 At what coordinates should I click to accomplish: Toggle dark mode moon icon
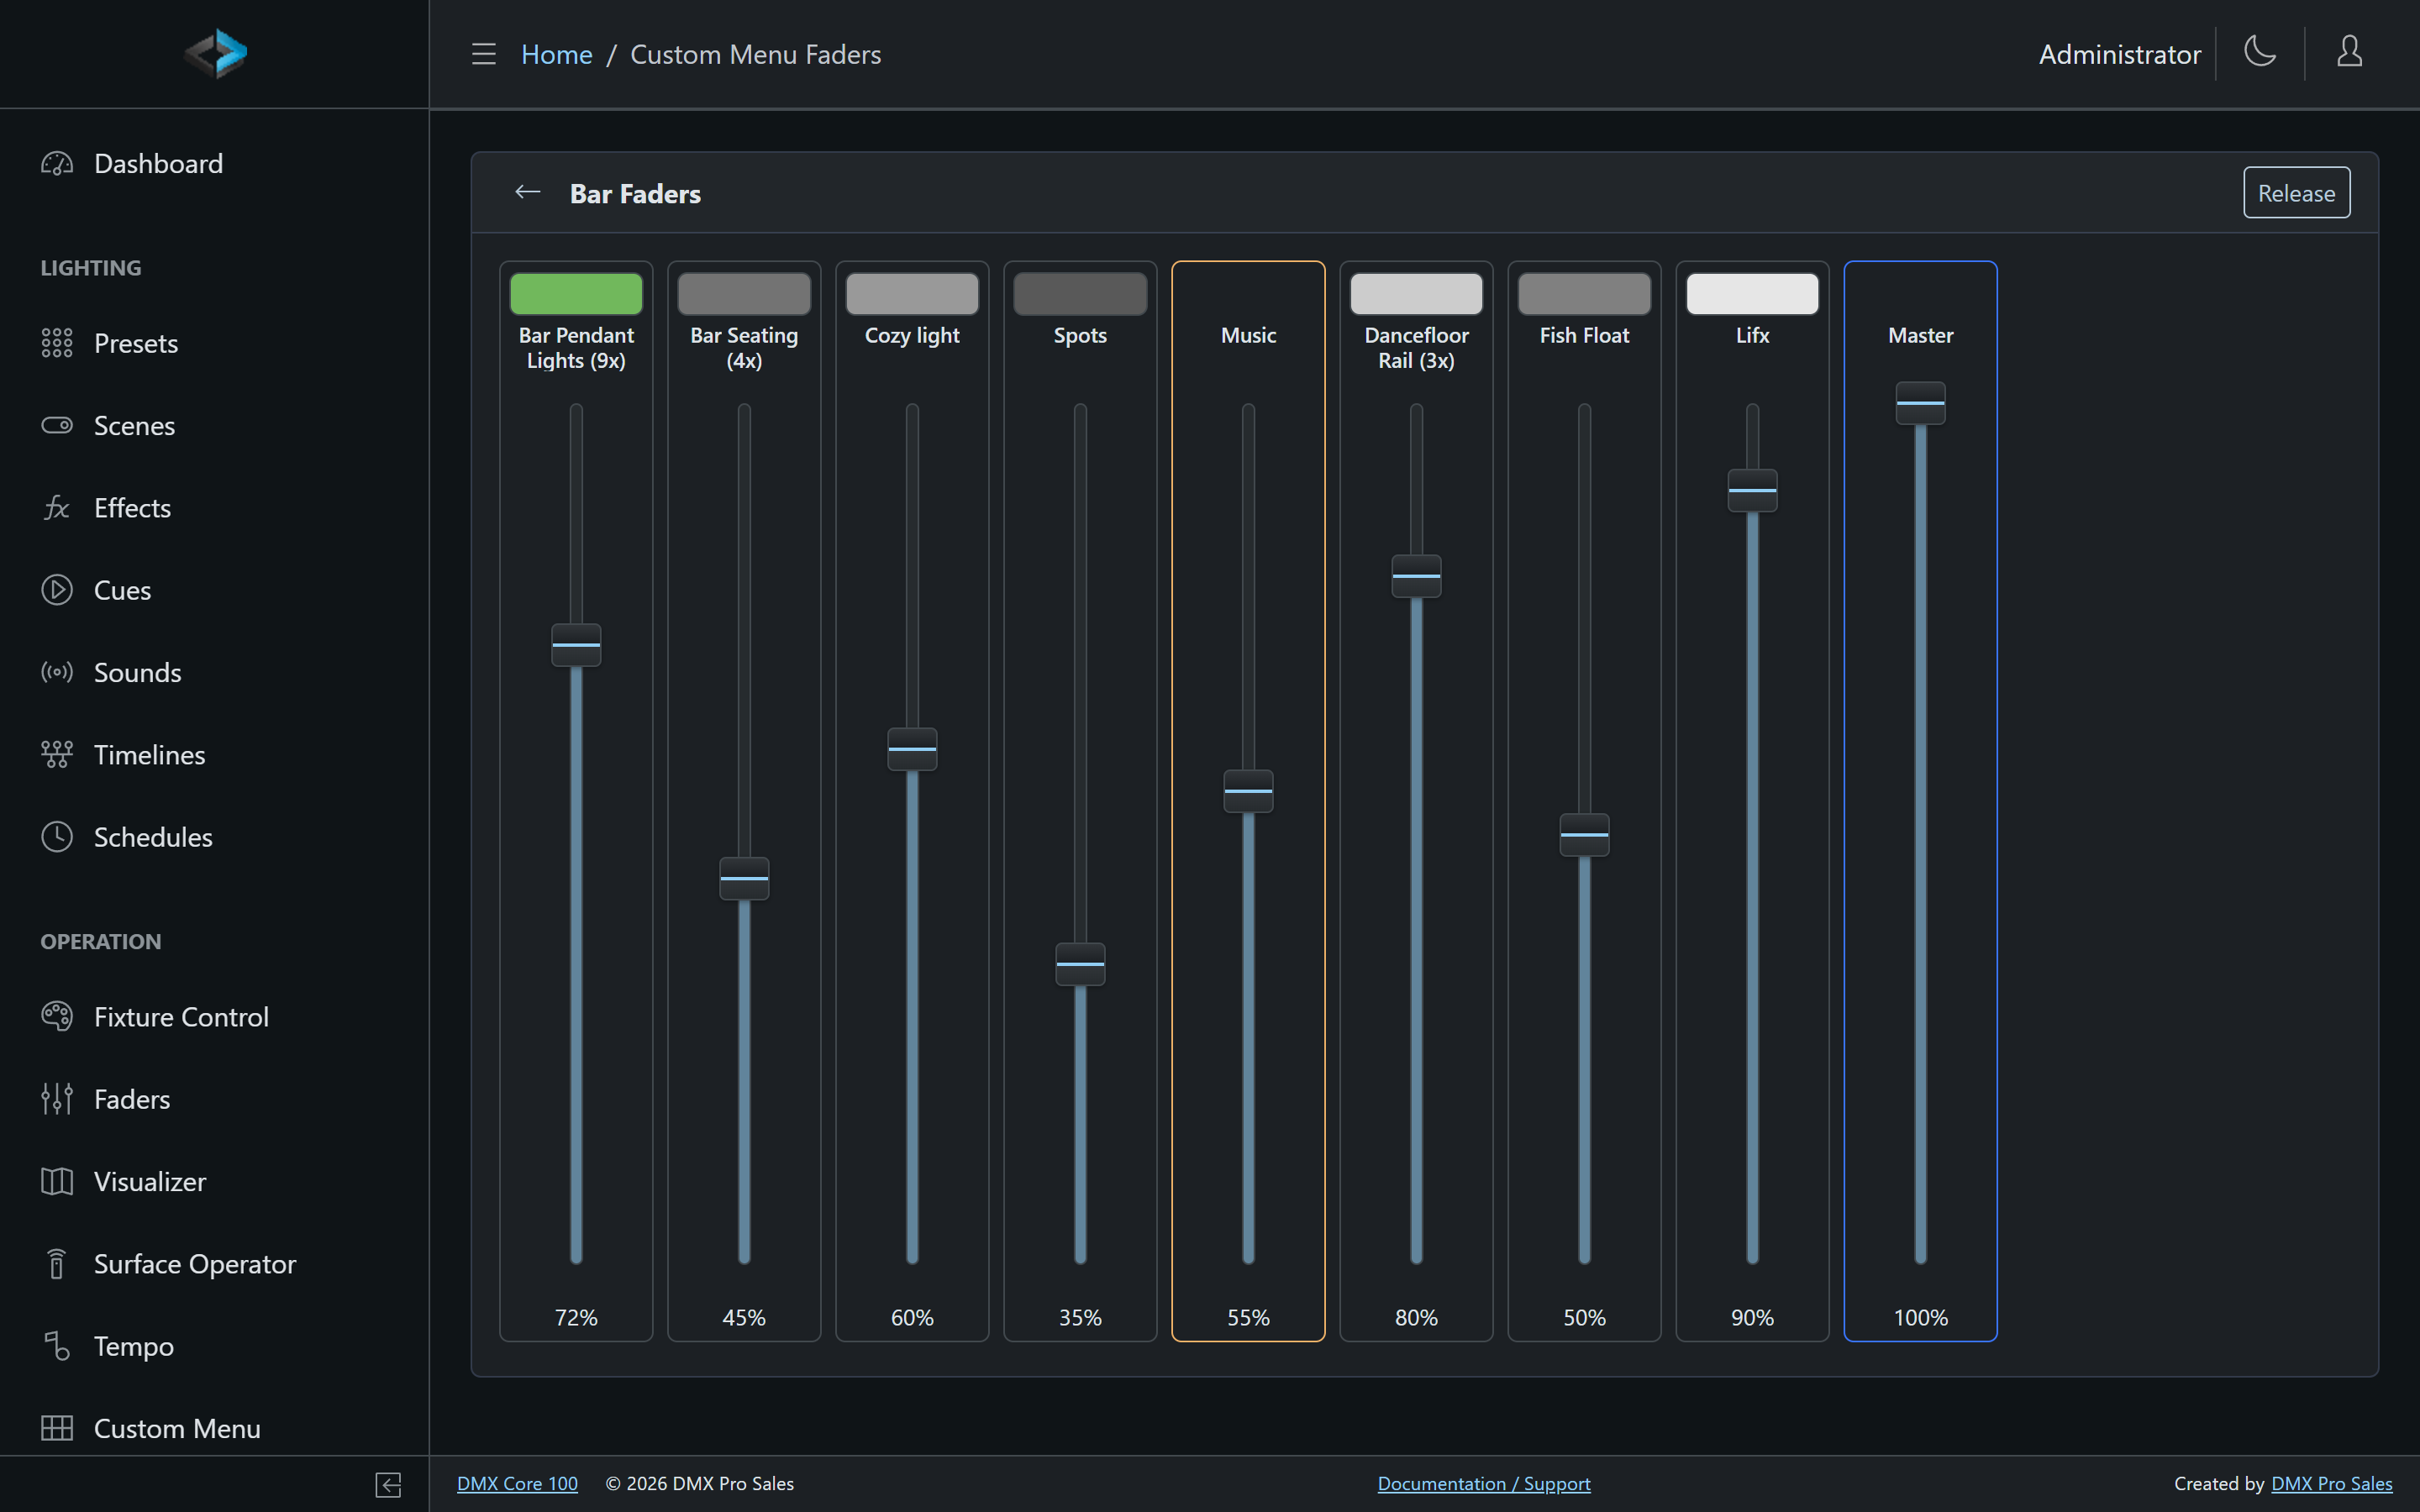(x=2260, y=51)
